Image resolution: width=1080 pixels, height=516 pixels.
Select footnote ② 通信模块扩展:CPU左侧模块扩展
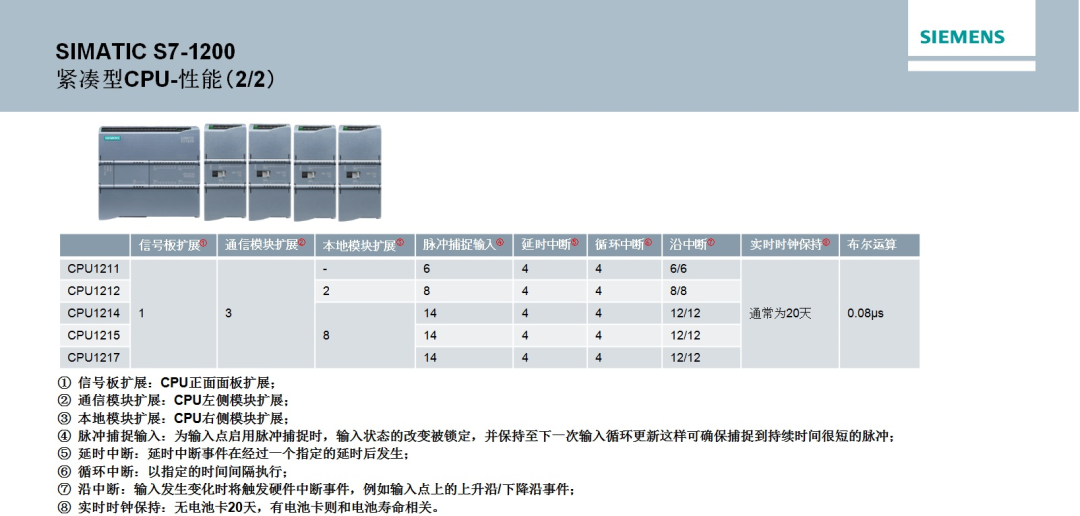pos(175,400)
